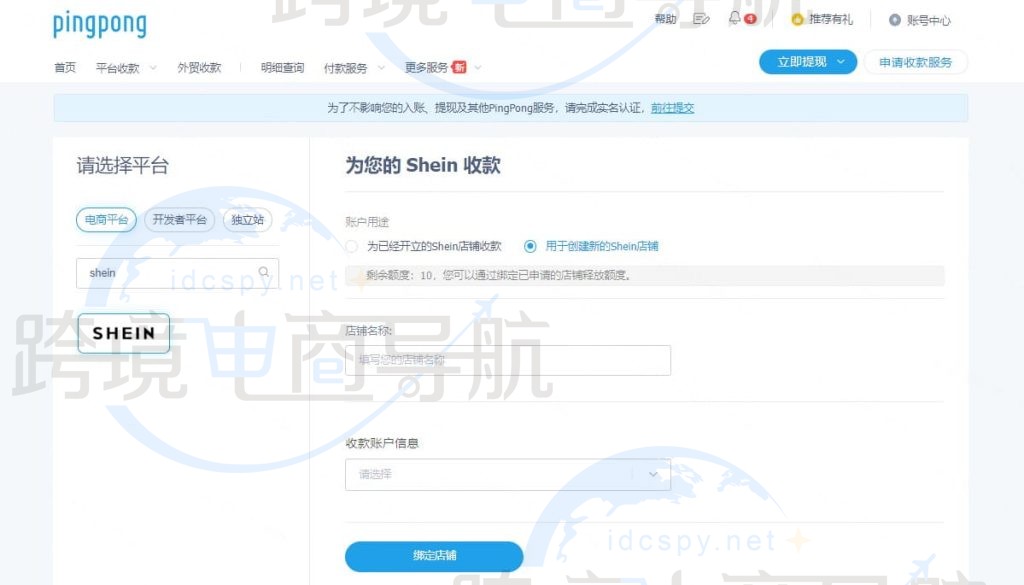Click the feedback edit icon next to 帮助

pyautogui.click(x=700, y=17)
